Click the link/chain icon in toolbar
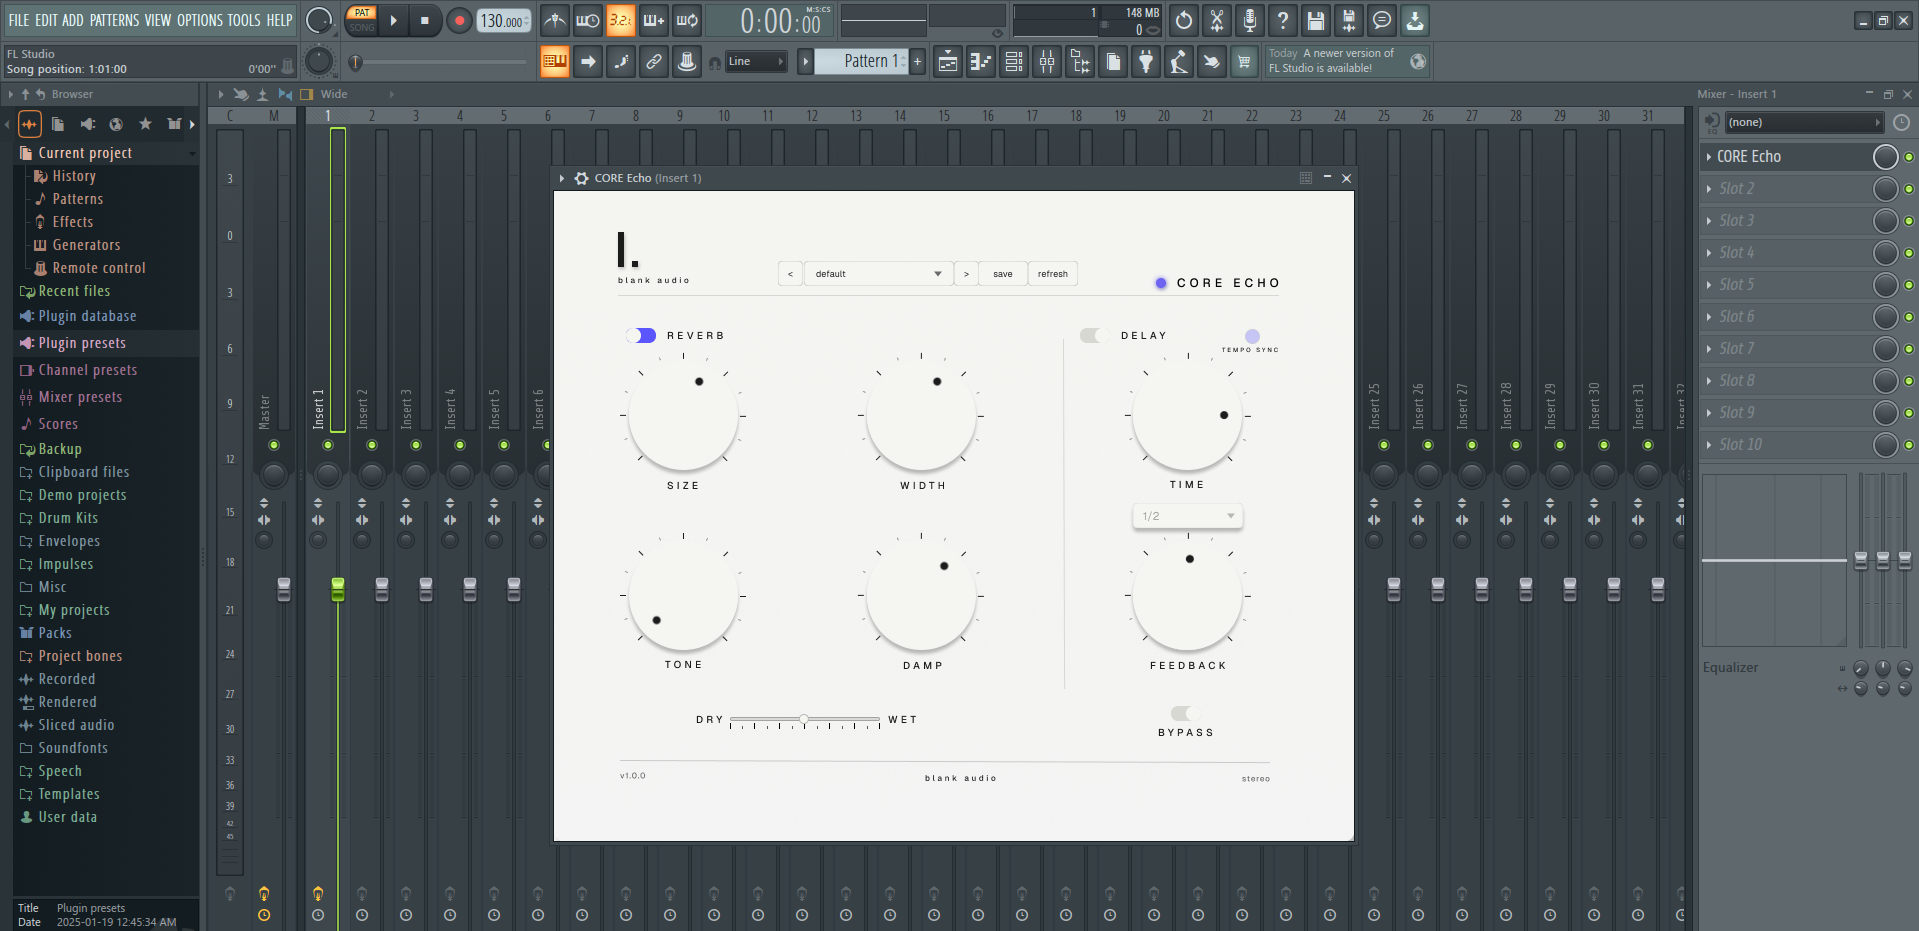Viewport: 1919px width, 931px height. point(654,62)
